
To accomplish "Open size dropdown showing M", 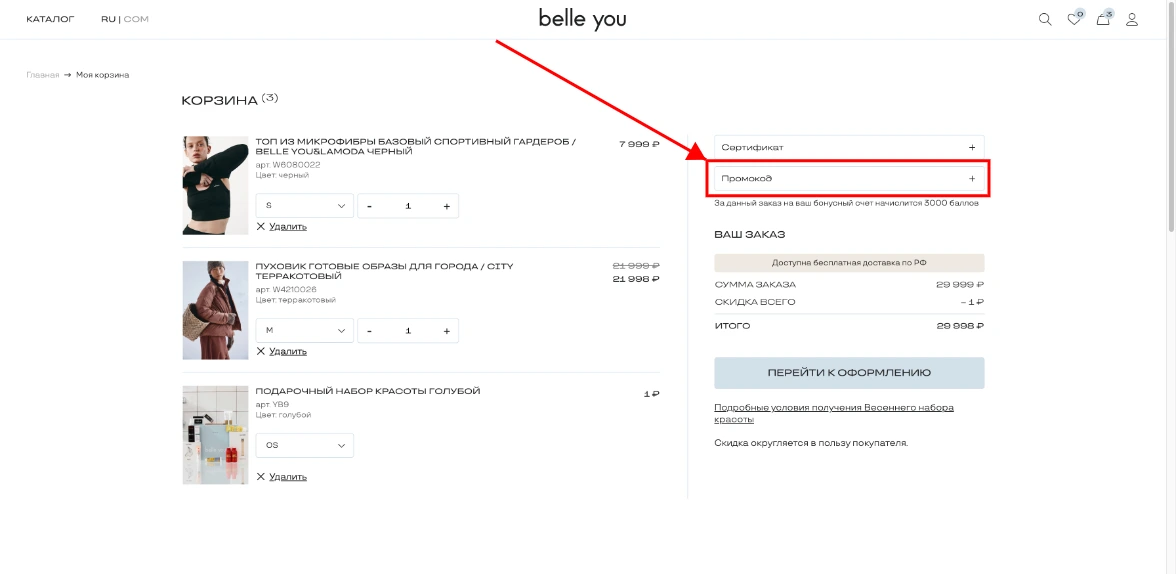I will [x=304, y=331].
